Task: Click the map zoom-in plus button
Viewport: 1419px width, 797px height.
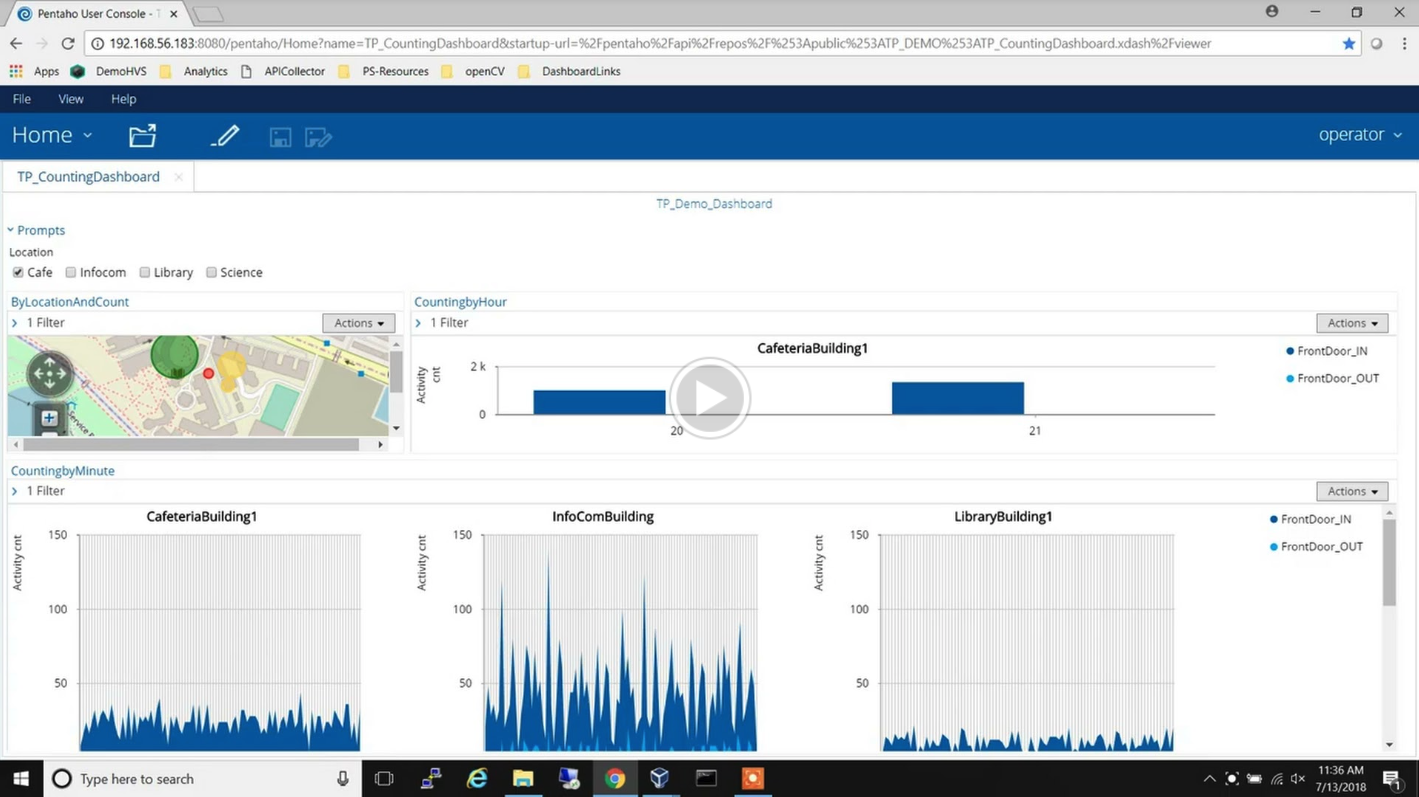Action: point(49,418)
